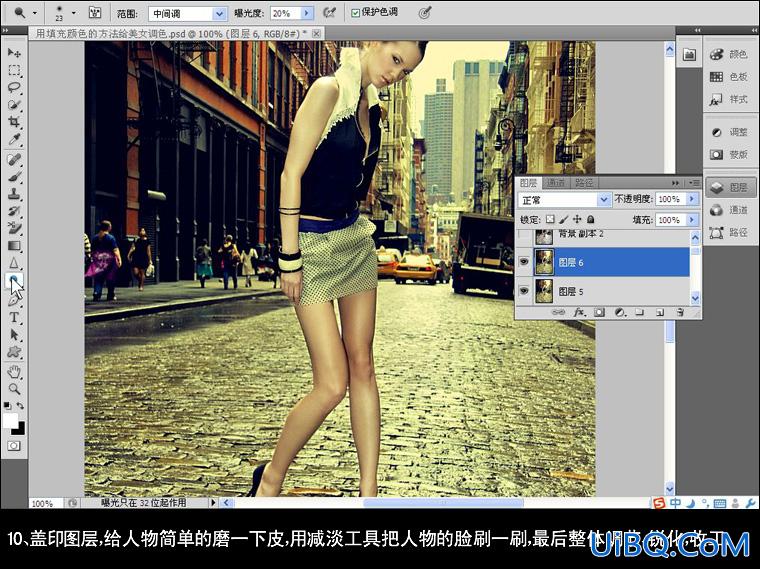Image resolution: width=760 pixels, height=569 pixels.
Task: Select the Eraser tool
Action: (14, 228)
